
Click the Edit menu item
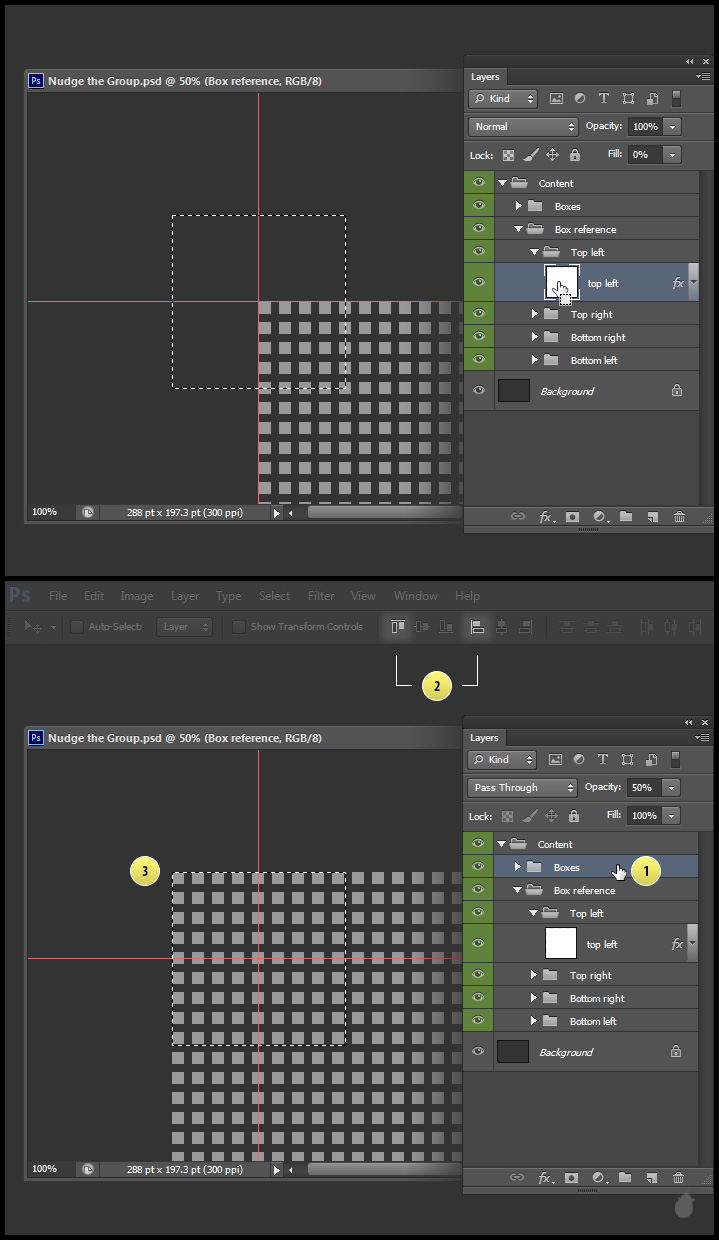click(x=94, y=596)
